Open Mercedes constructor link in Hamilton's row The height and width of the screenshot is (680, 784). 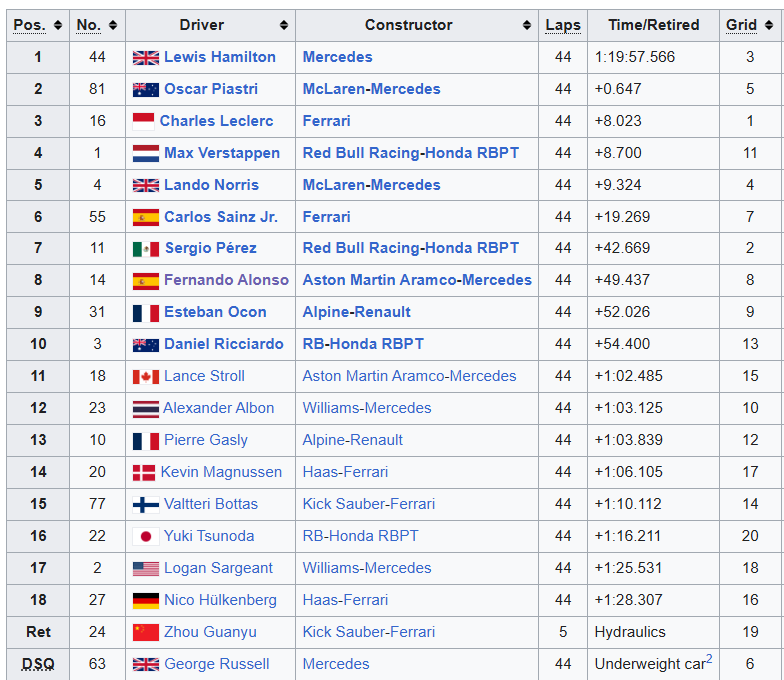click(x=338, y=57)
